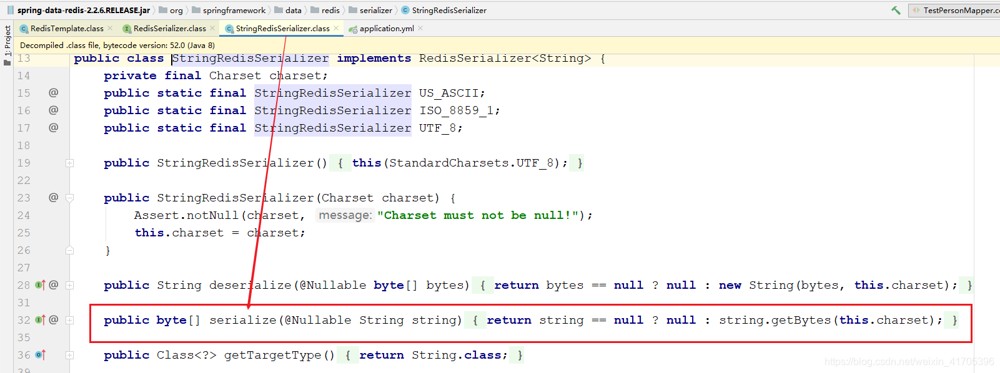Click the @ annotation gutter icon on line 17
Image resolution: width=1000 pixels, height=373 pixels.
tap(54, 128)
